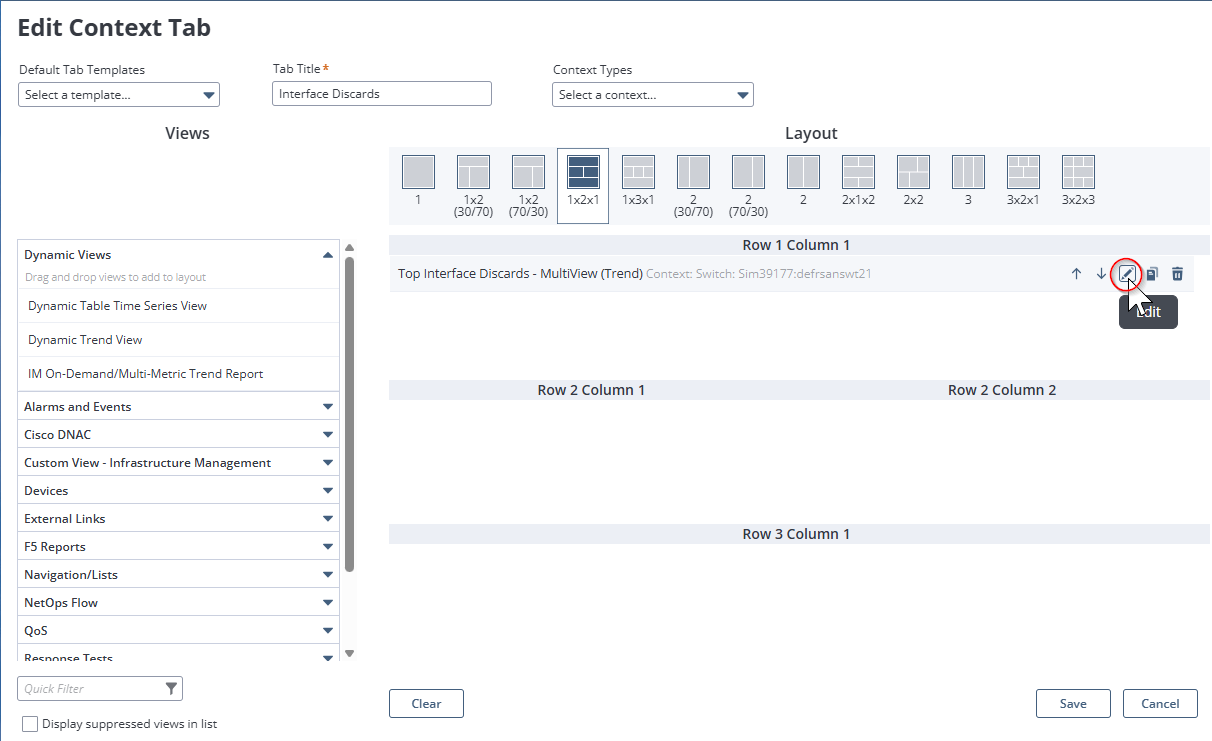This screenshot has width=1212, height=741.
Task: Move the view up with the arrow icon
Action: coord(1076,273)
